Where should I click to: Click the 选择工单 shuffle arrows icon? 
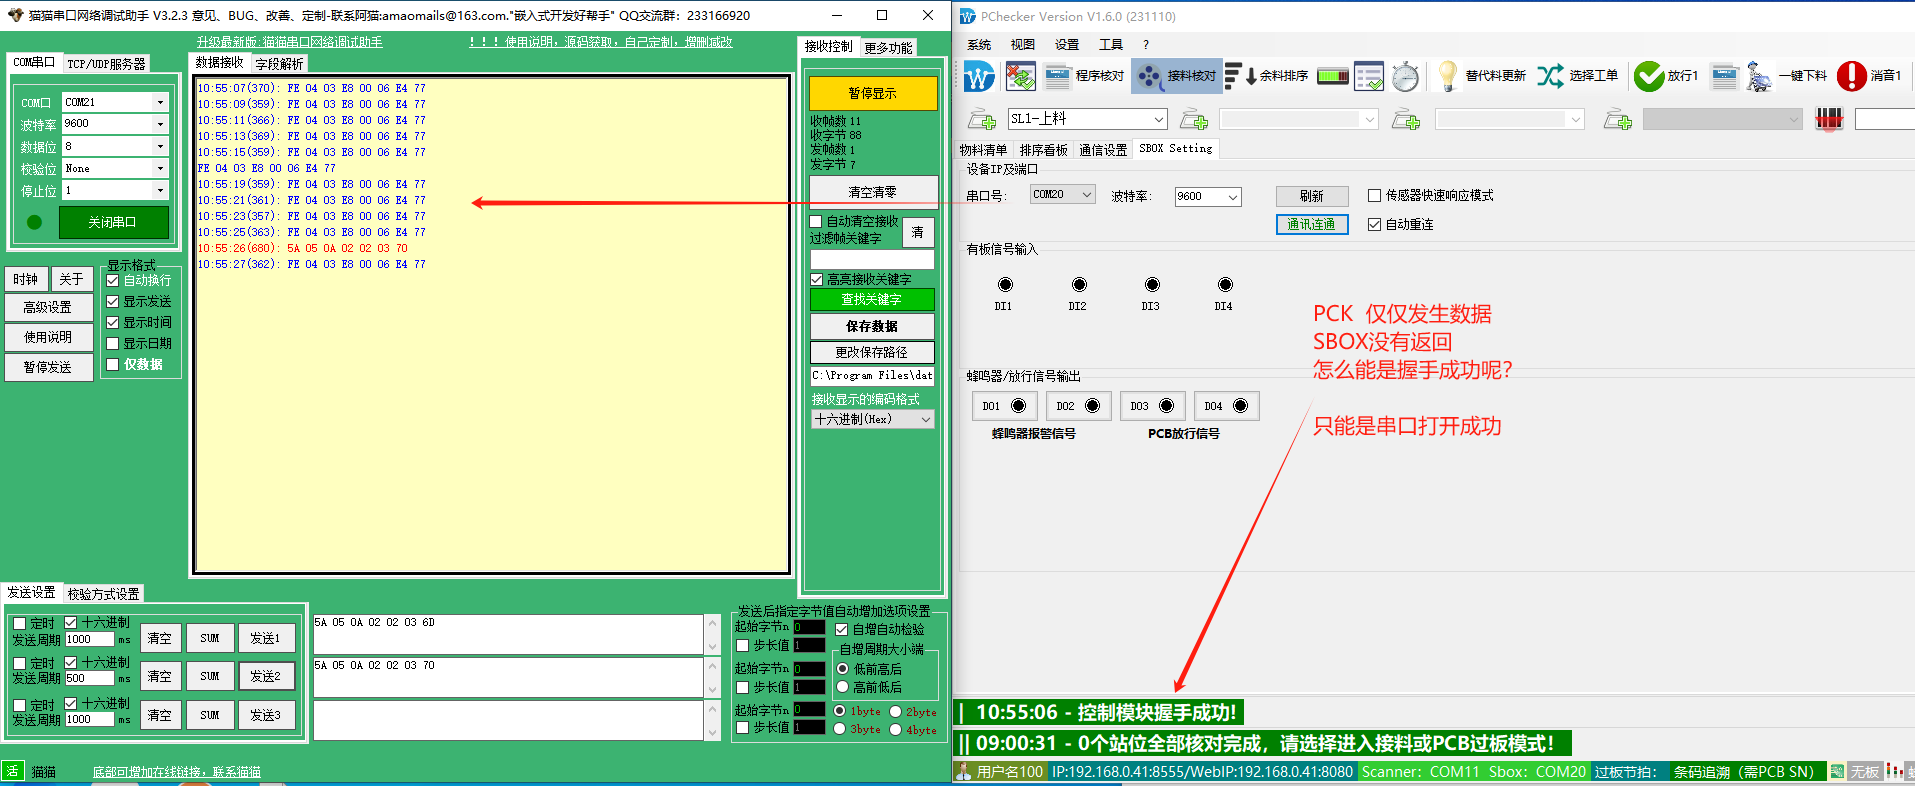tap(1550, 76)
